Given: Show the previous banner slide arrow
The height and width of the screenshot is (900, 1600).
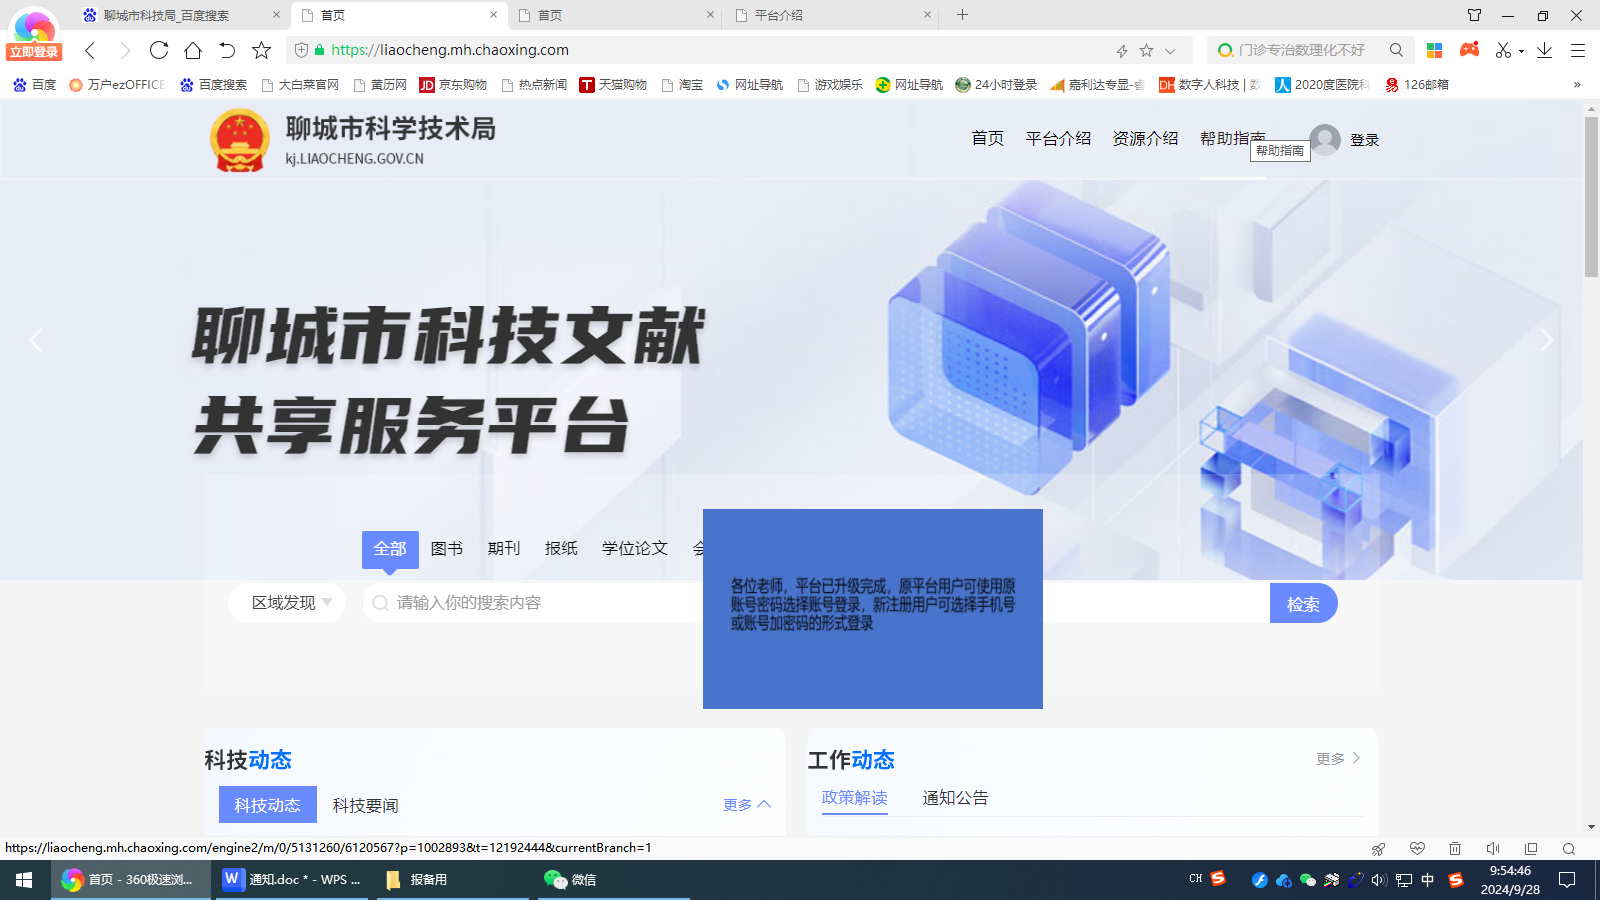Looking at the screenshot, I should coord(35,341).
